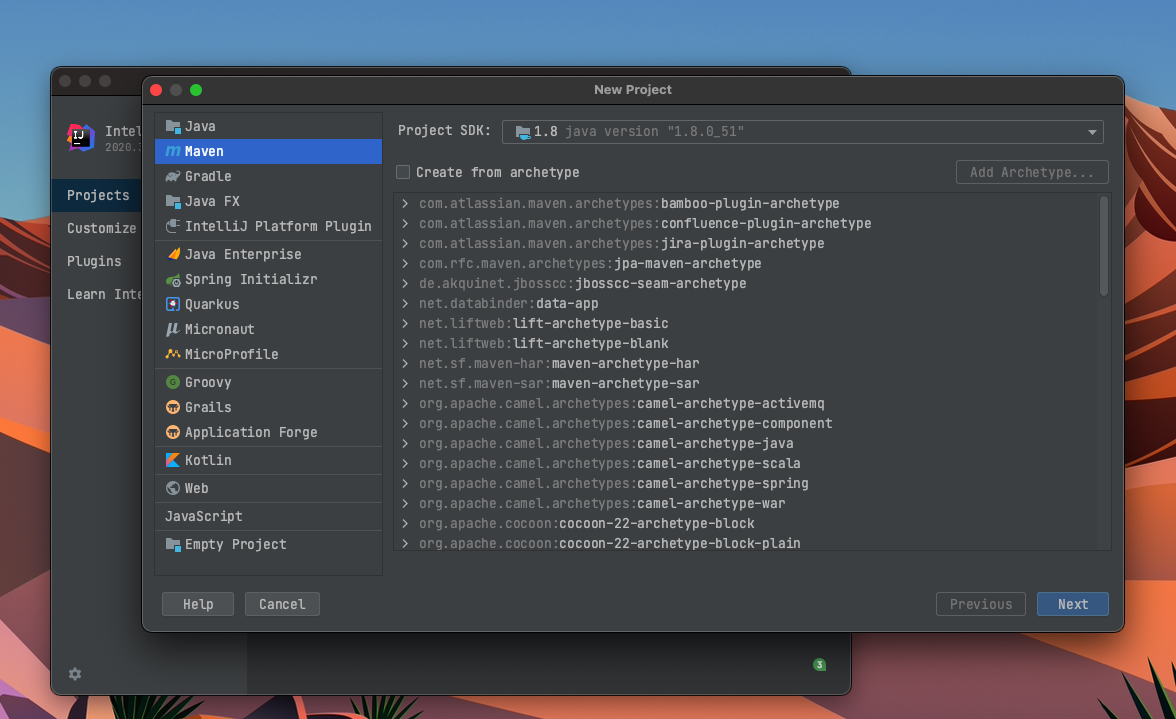Click the Groovy green circle icon

click(173, 382)
